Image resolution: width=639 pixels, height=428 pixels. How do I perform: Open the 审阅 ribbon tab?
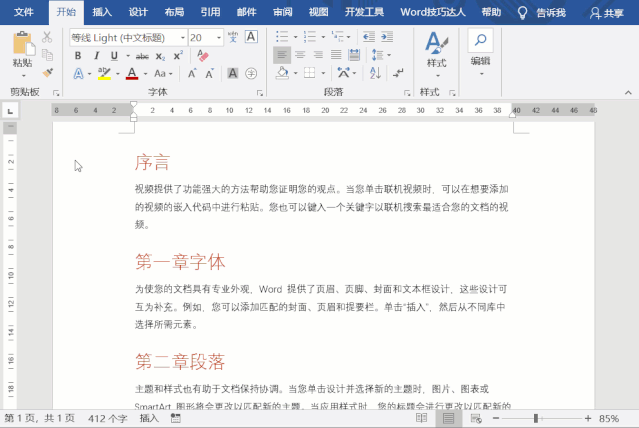coord(283,12)
